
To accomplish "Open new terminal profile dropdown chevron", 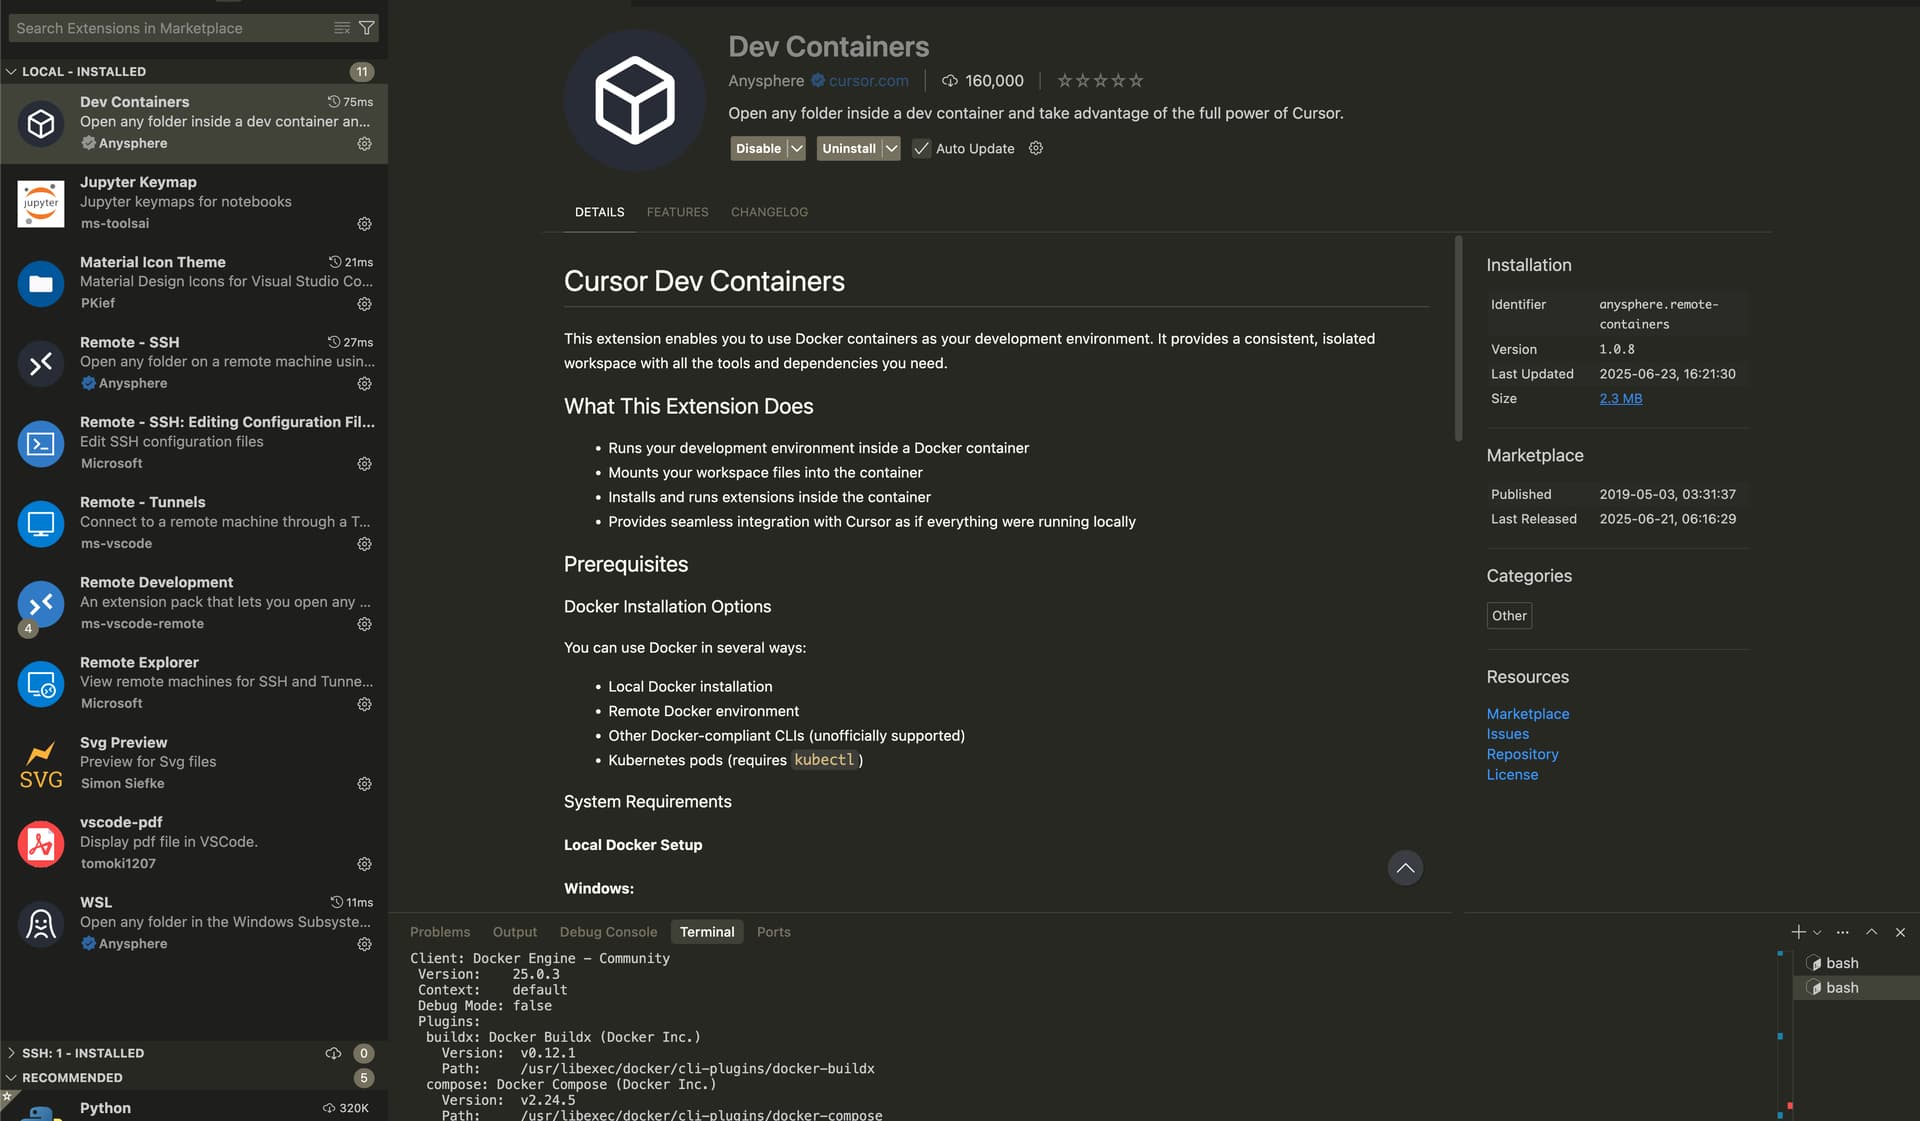I will click(1817, 932).
